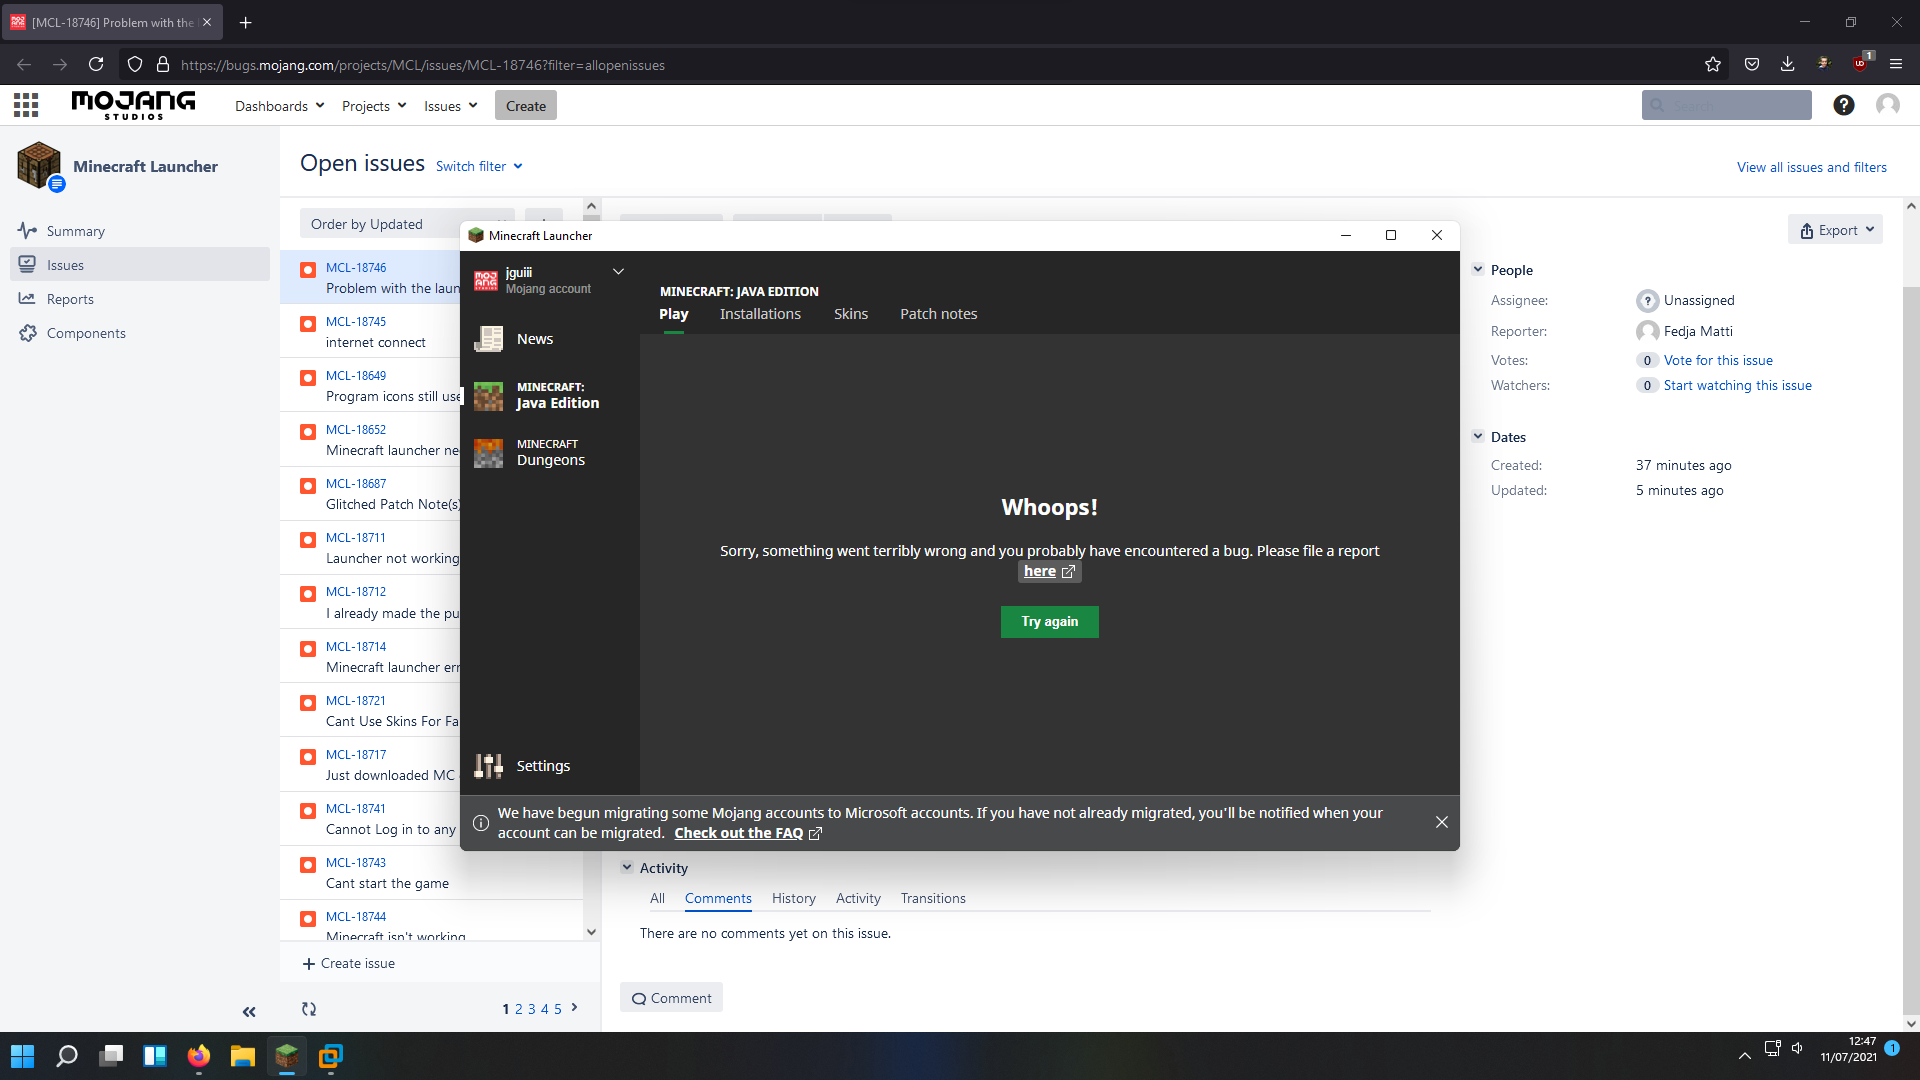Screen dimensions: 1920x1080
Task: Go to page 3 of issue list
Action: pyautogui.click(x=531, y=1009)
